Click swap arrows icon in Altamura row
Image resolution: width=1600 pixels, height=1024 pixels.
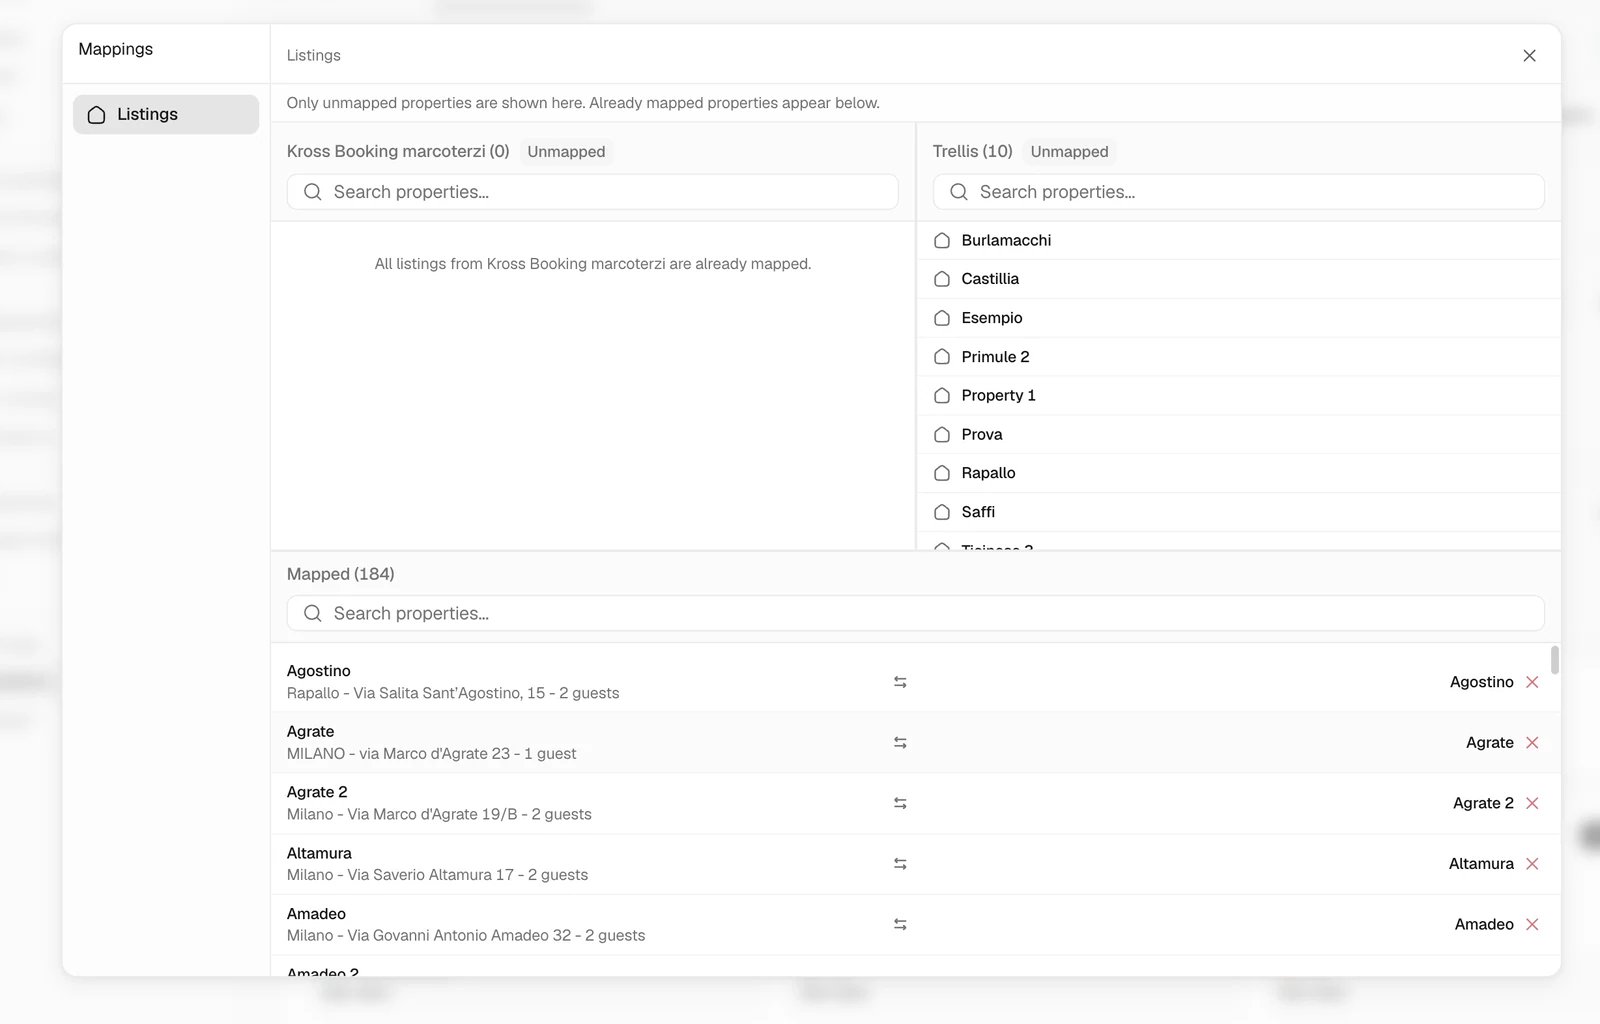coord(900,864)
